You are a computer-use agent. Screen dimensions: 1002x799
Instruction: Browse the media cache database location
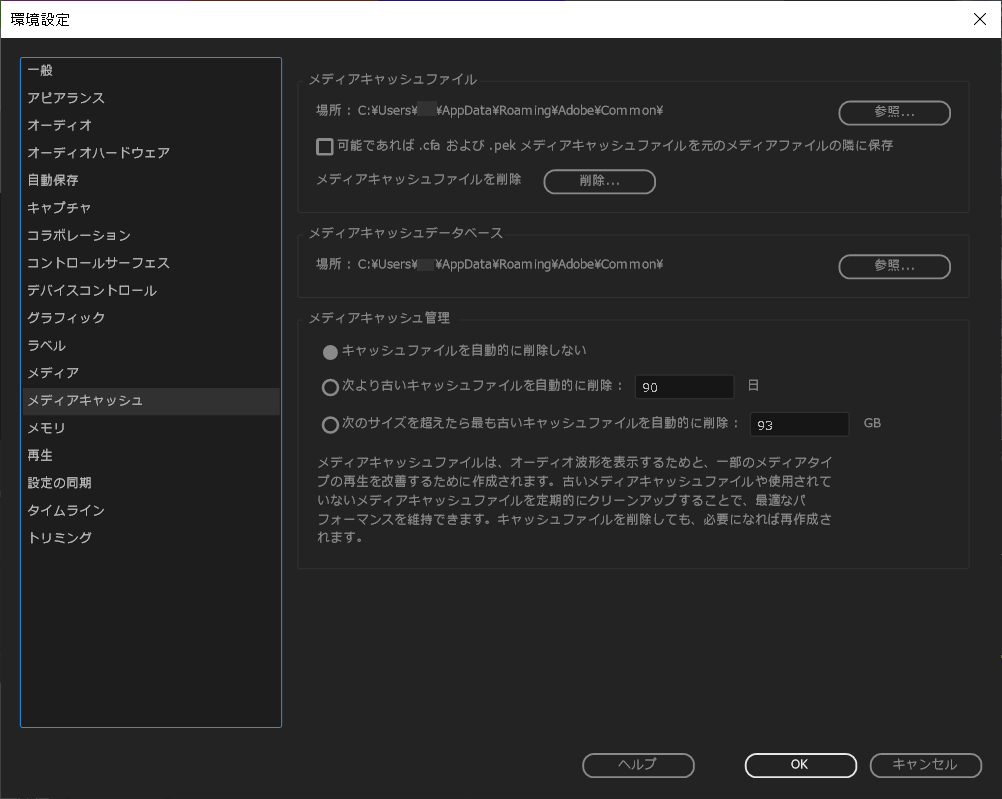(x=894, y=266)
